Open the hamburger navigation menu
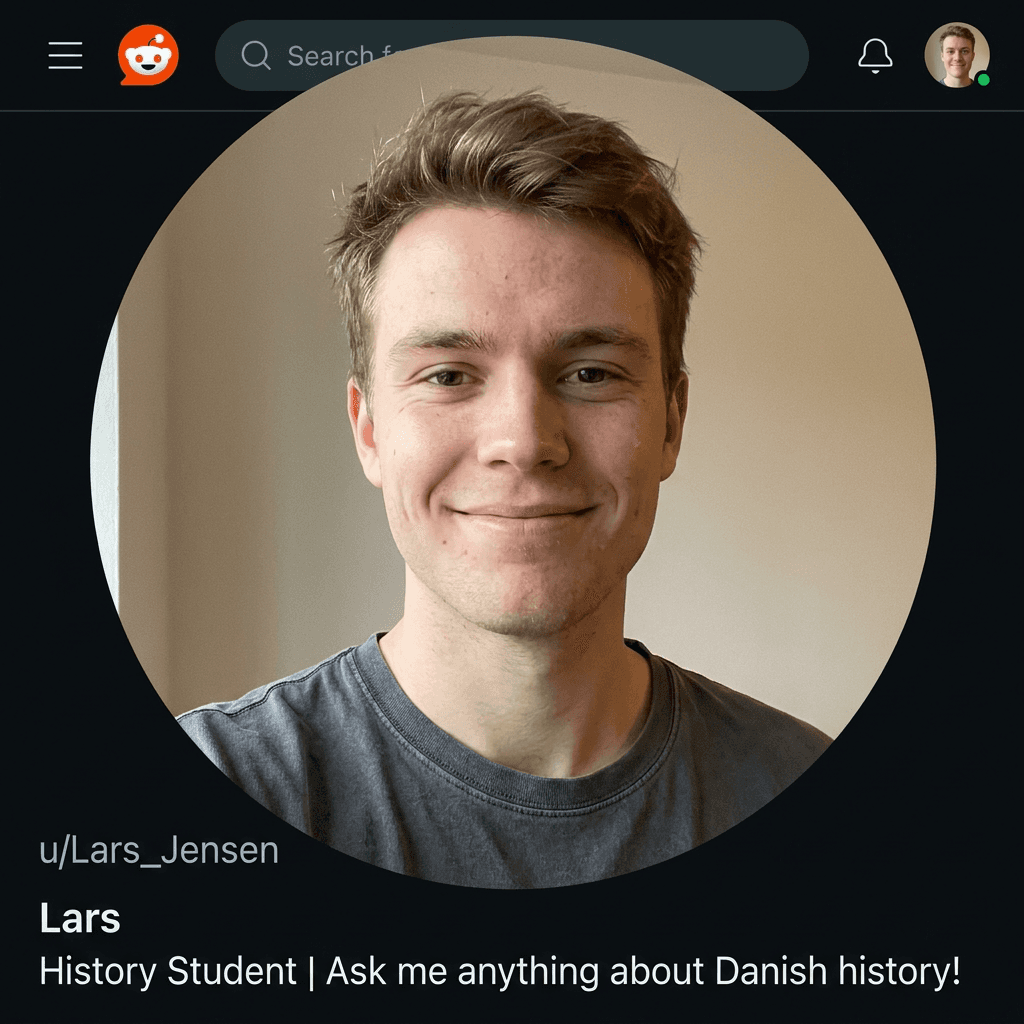The height and width of the screenshot is (1024, 1024). [65, 56]
